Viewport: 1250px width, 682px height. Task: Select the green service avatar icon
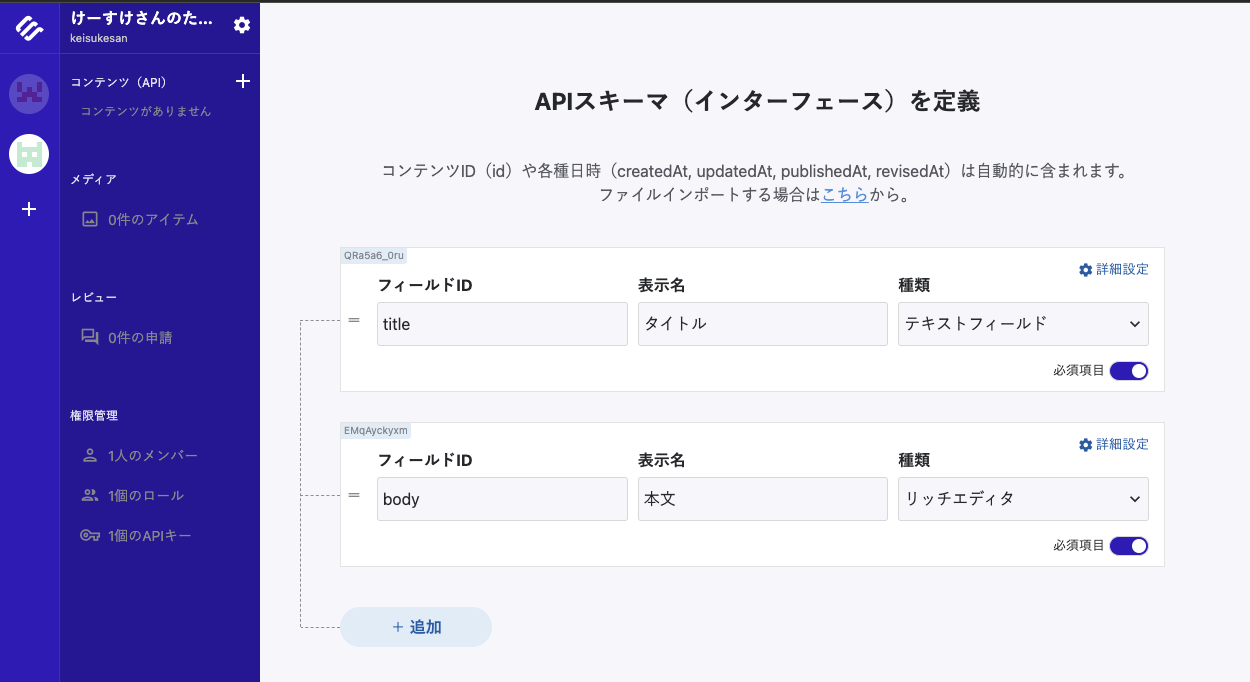[x=29, y=154]
